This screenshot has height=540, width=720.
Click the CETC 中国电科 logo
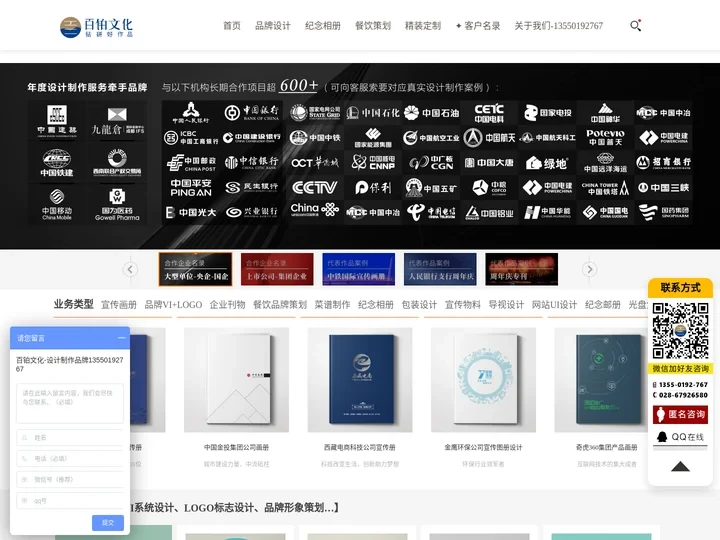489,113
